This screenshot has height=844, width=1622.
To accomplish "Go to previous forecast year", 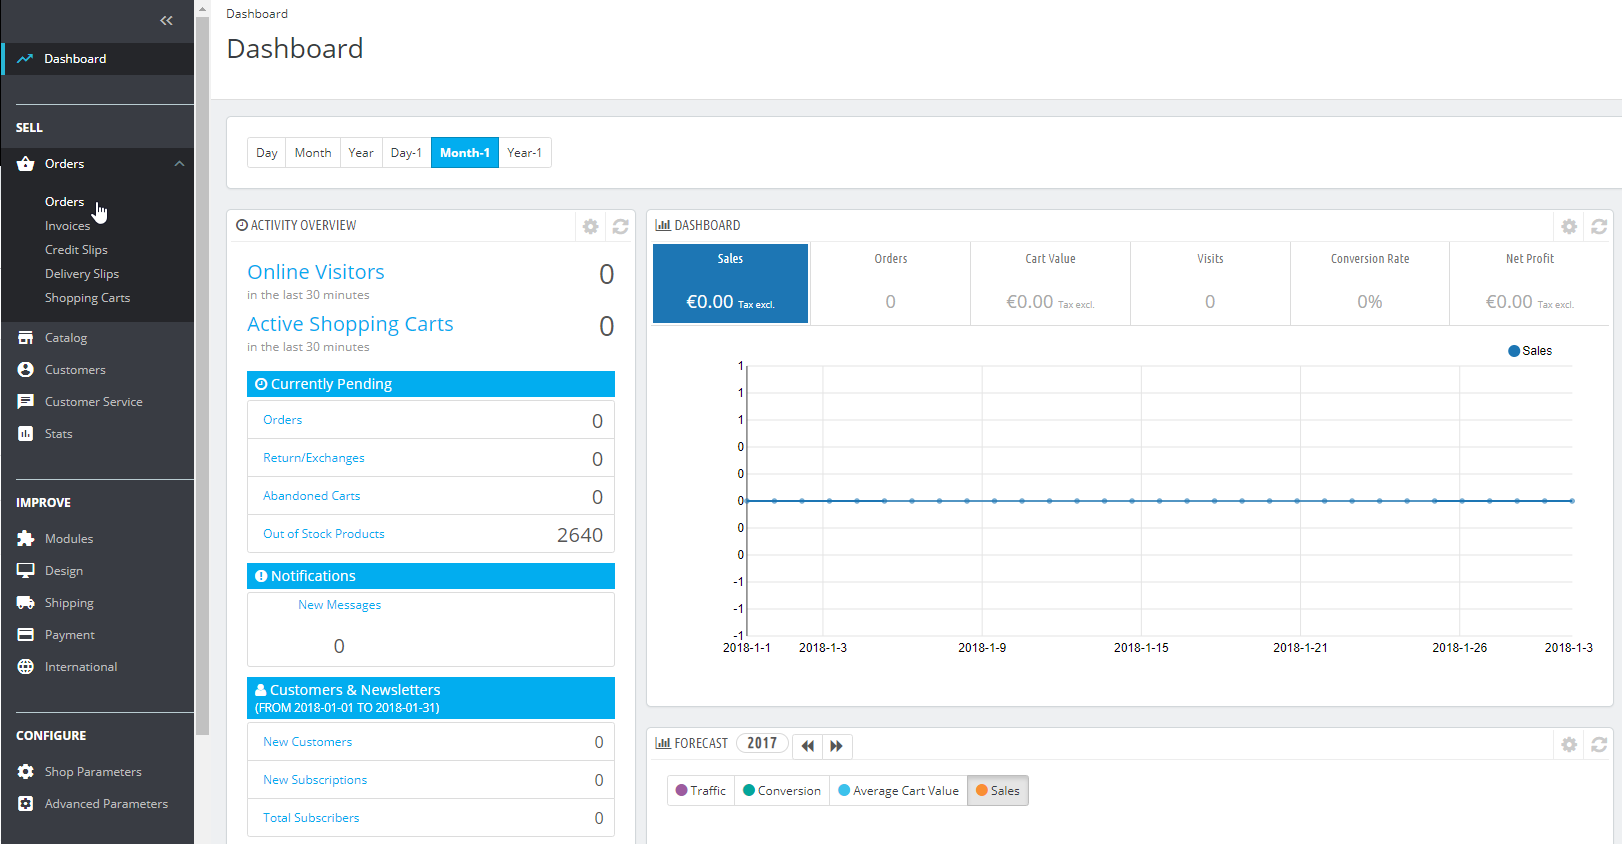I will [x=807, y=745].
